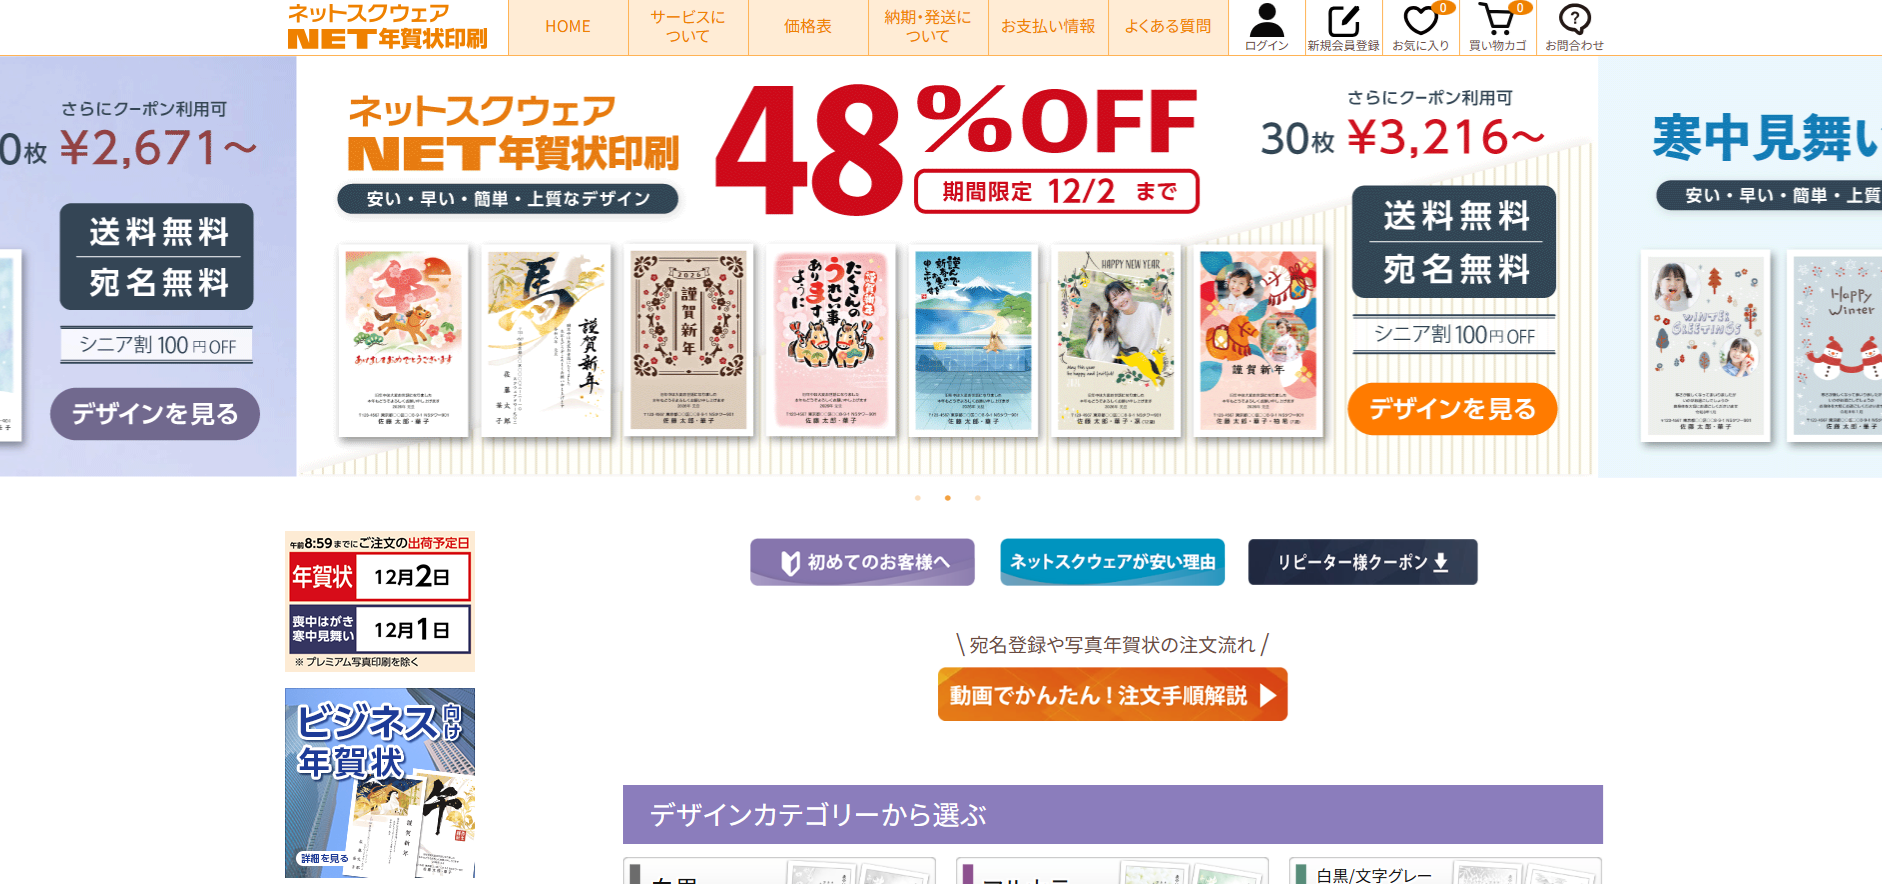Download the リピーター様クーポン coupon
Viewport: 1882px width, 884px height.
[x=1362, y=562]
